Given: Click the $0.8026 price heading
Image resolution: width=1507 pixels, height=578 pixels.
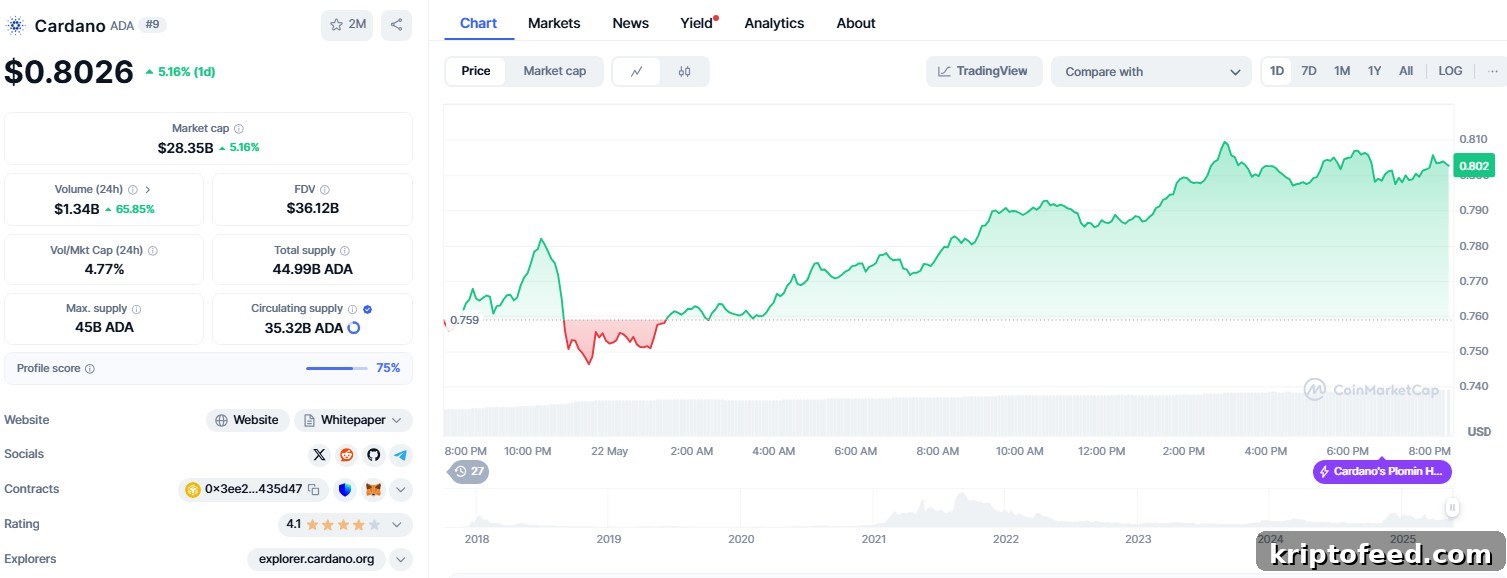Looking at the screenshot, I should 69,72.
